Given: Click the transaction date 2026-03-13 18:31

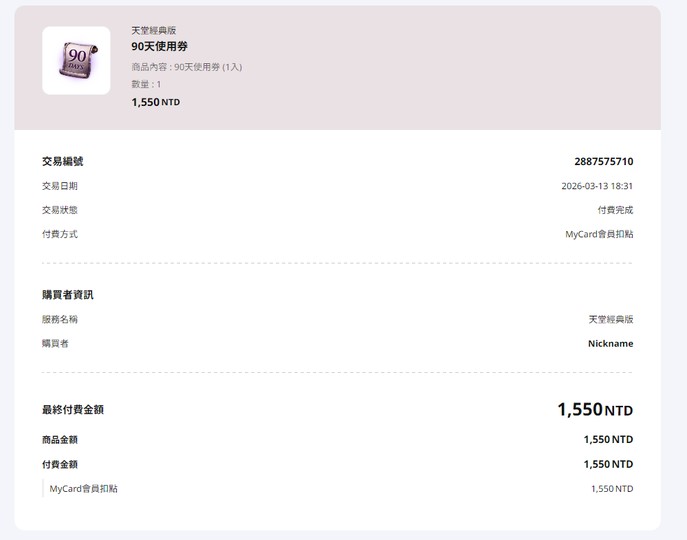Looking at the screenshot, I should pos(597,186).
